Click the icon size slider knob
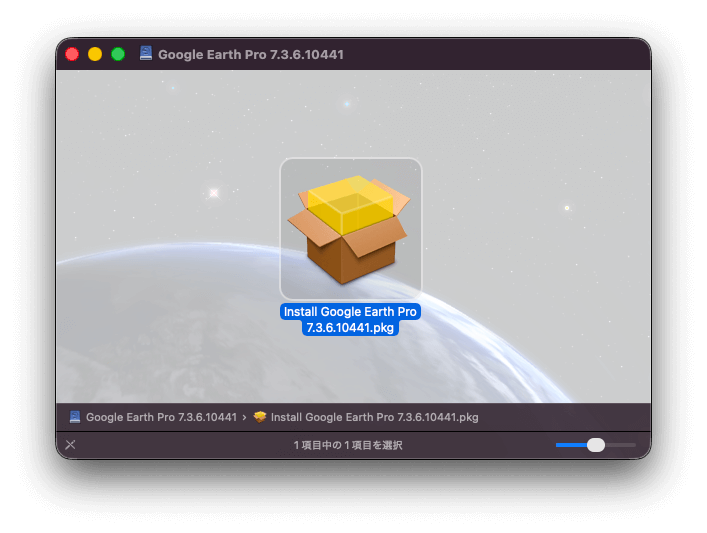The height and width of the screenshot is (533, 707). (x=596, y=445)
